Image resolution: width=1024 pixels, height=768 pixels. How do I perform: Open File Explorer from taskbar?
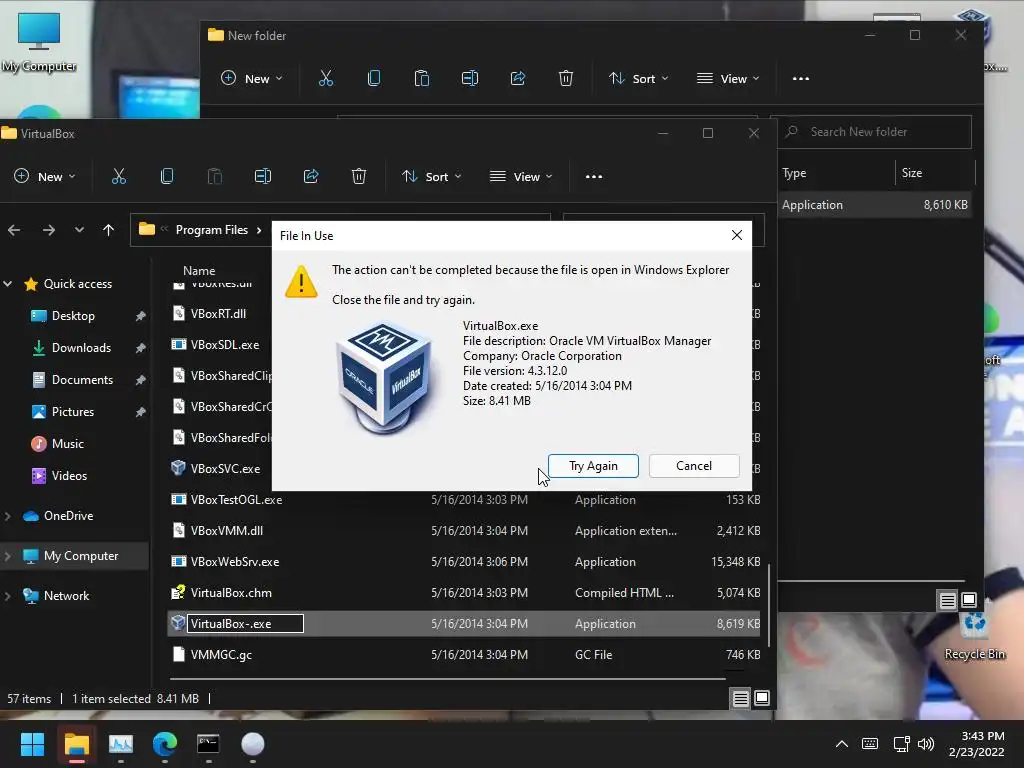(x=76, y=744)
